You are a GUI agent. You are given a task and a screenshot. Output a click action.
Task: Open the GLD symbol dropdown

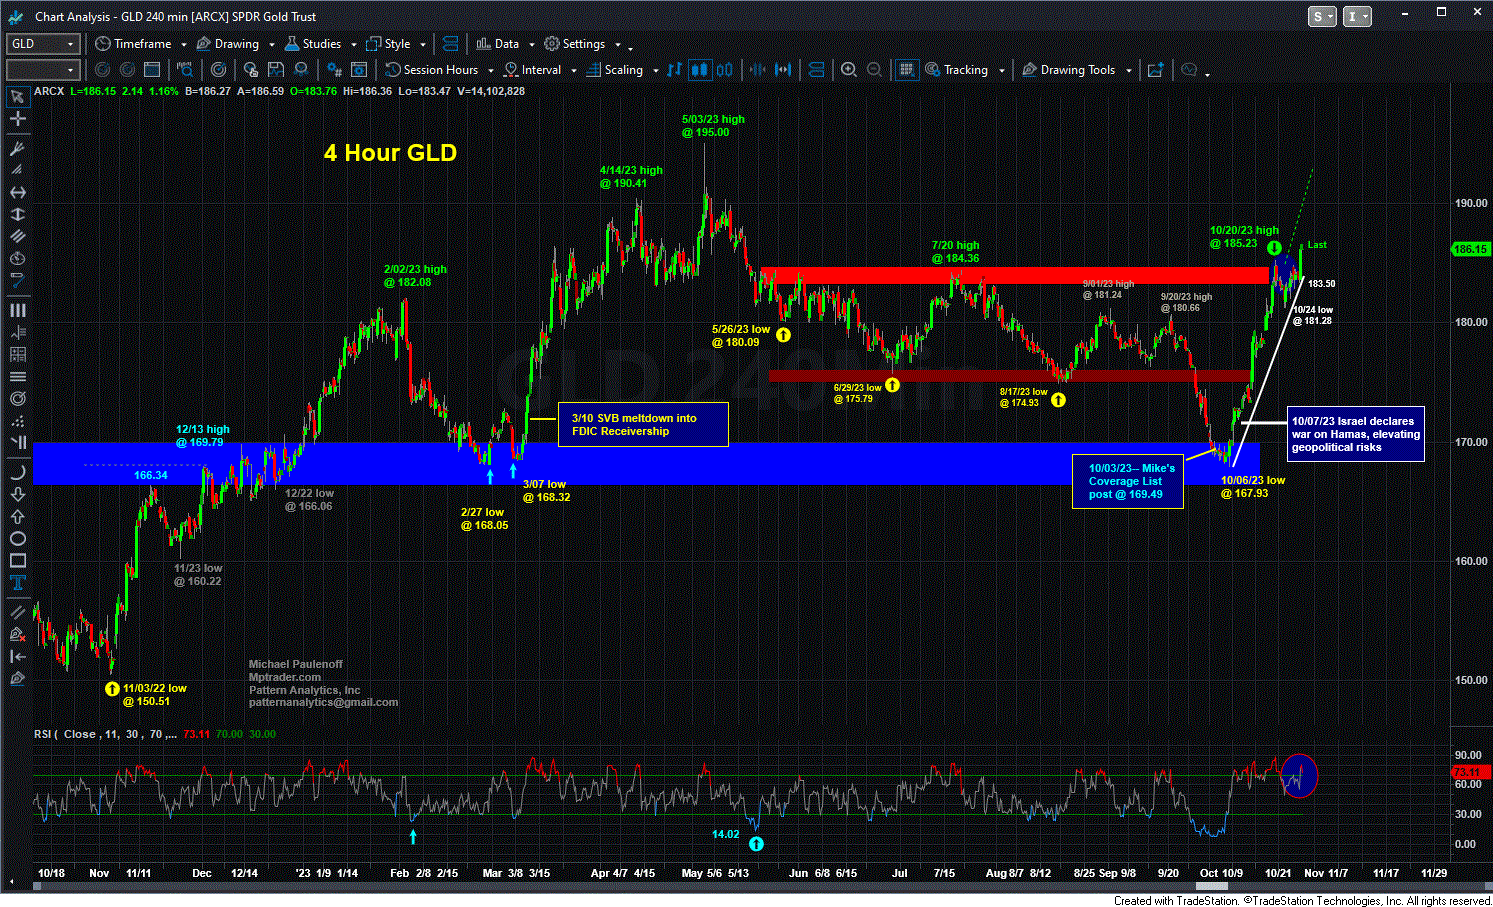point(71,44)
